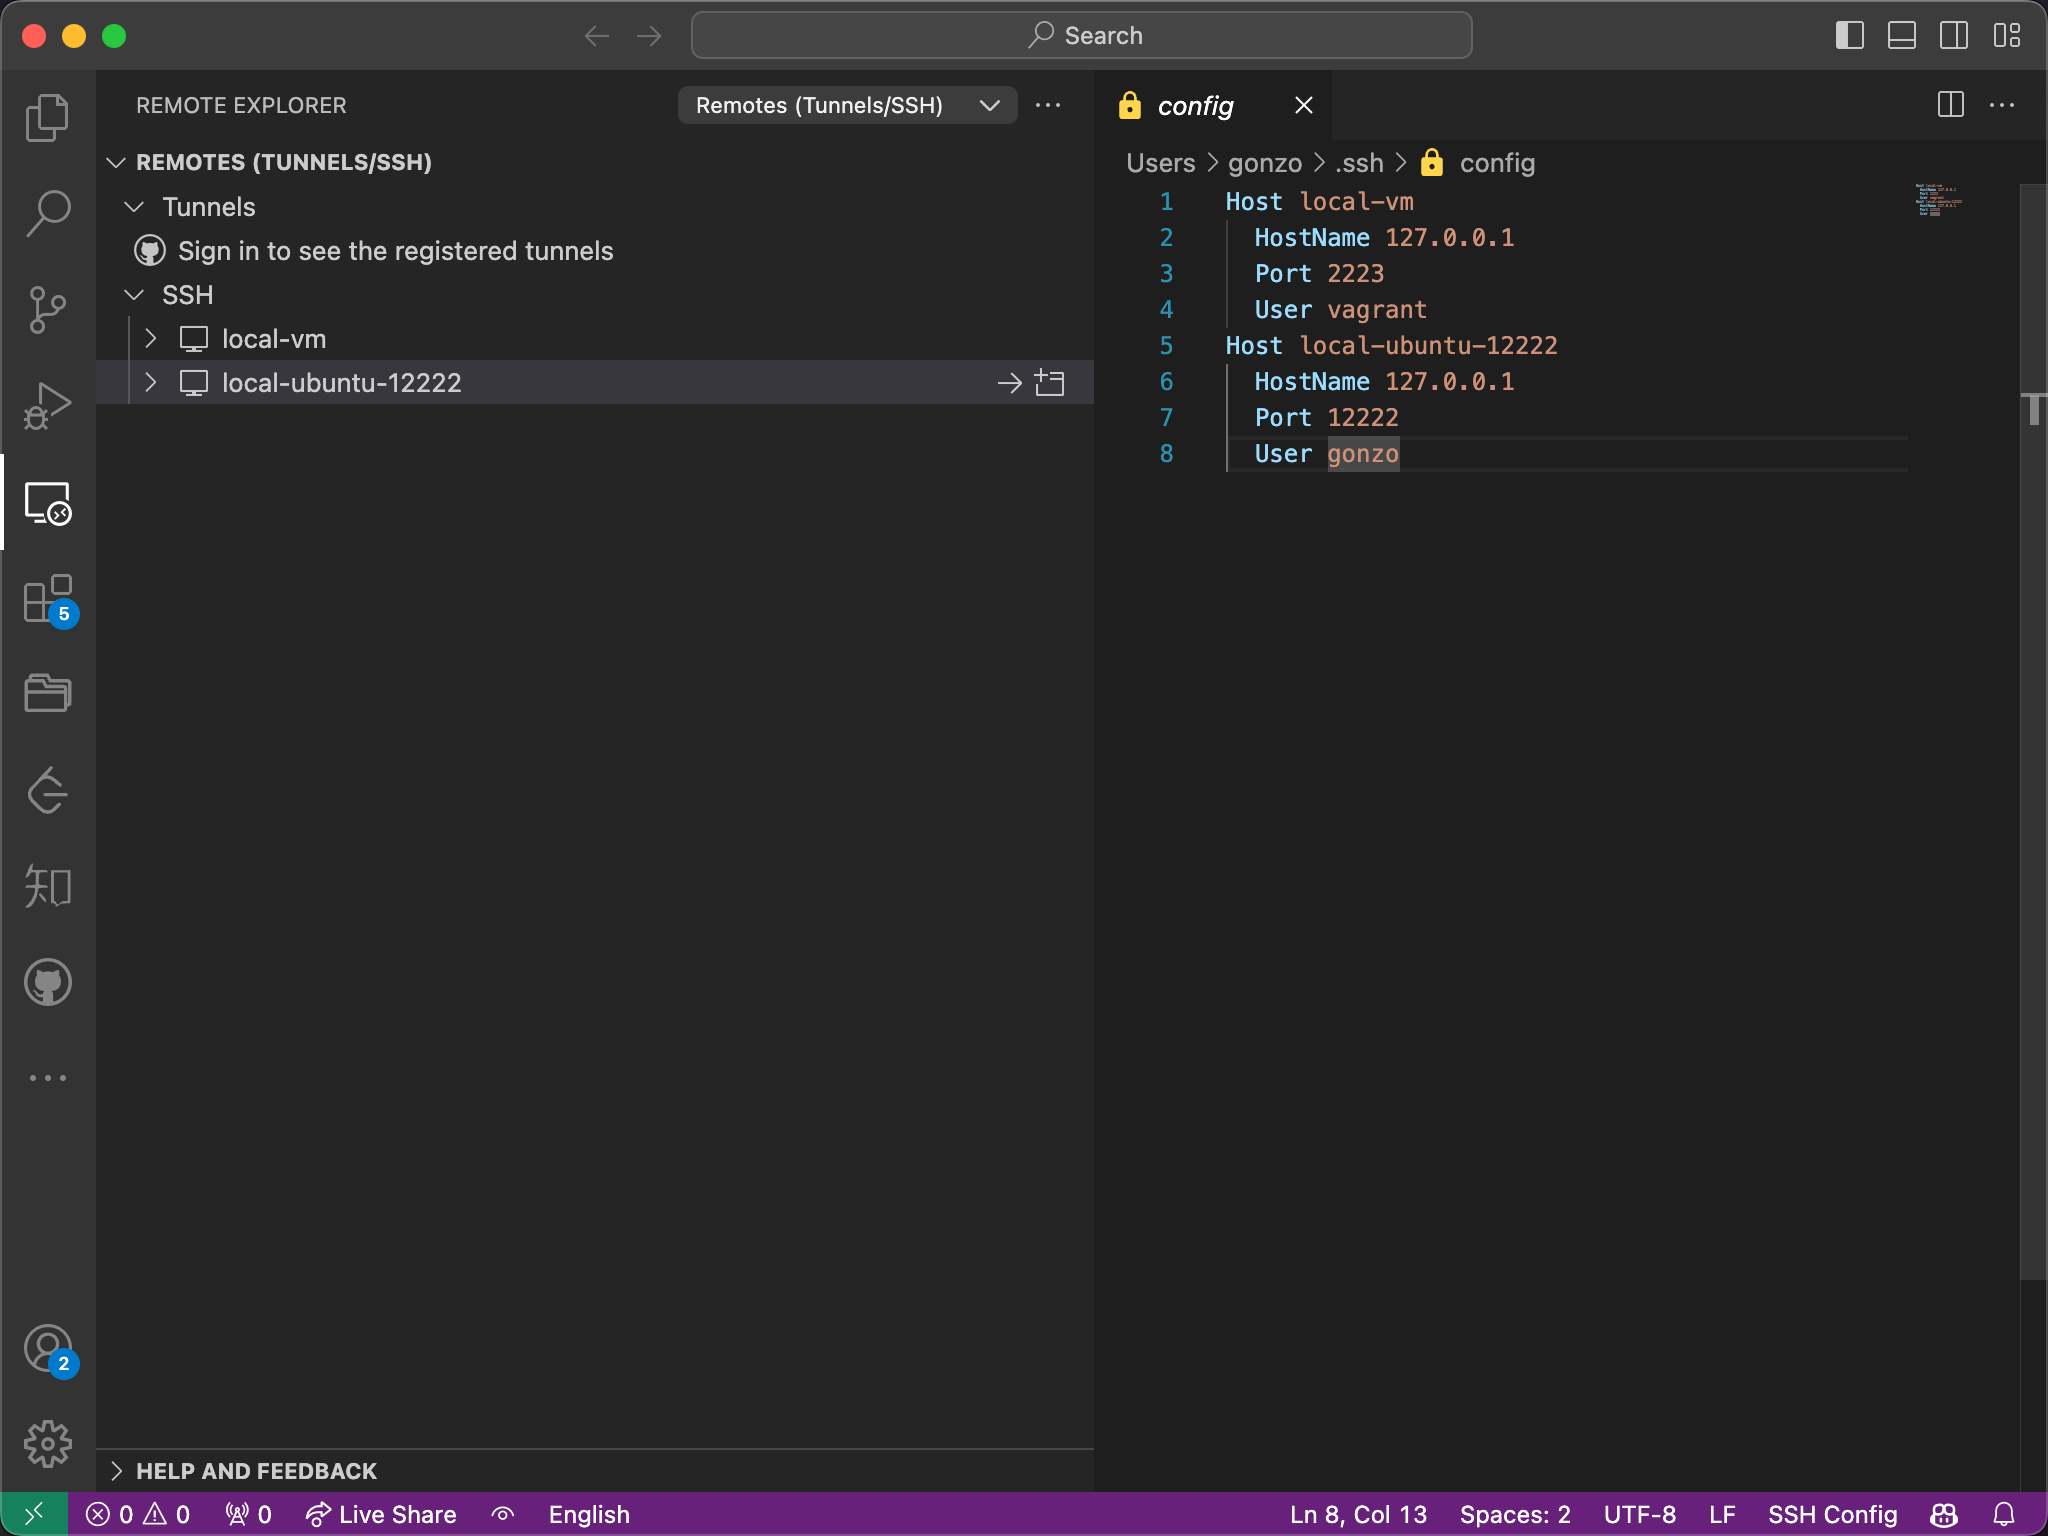2048x1536 pixels.
Task: Click the top Search command field
Action: [1081, 36]
